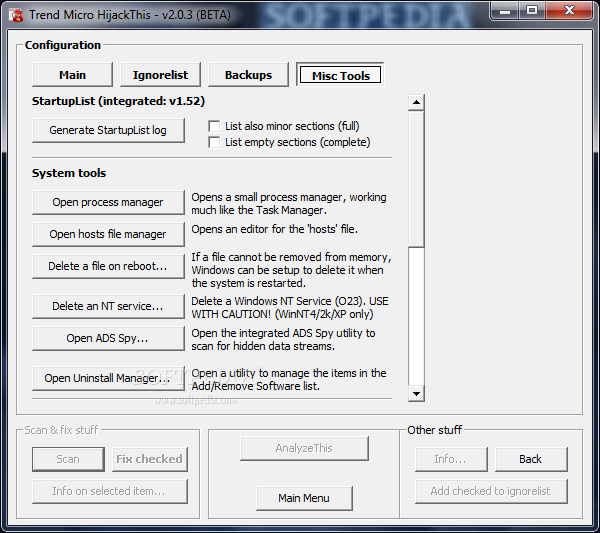Image resolution: width=600 pixels, height=533 pixels.
Task: Select the Misc Tools tab
Action: tap(340, 75)
